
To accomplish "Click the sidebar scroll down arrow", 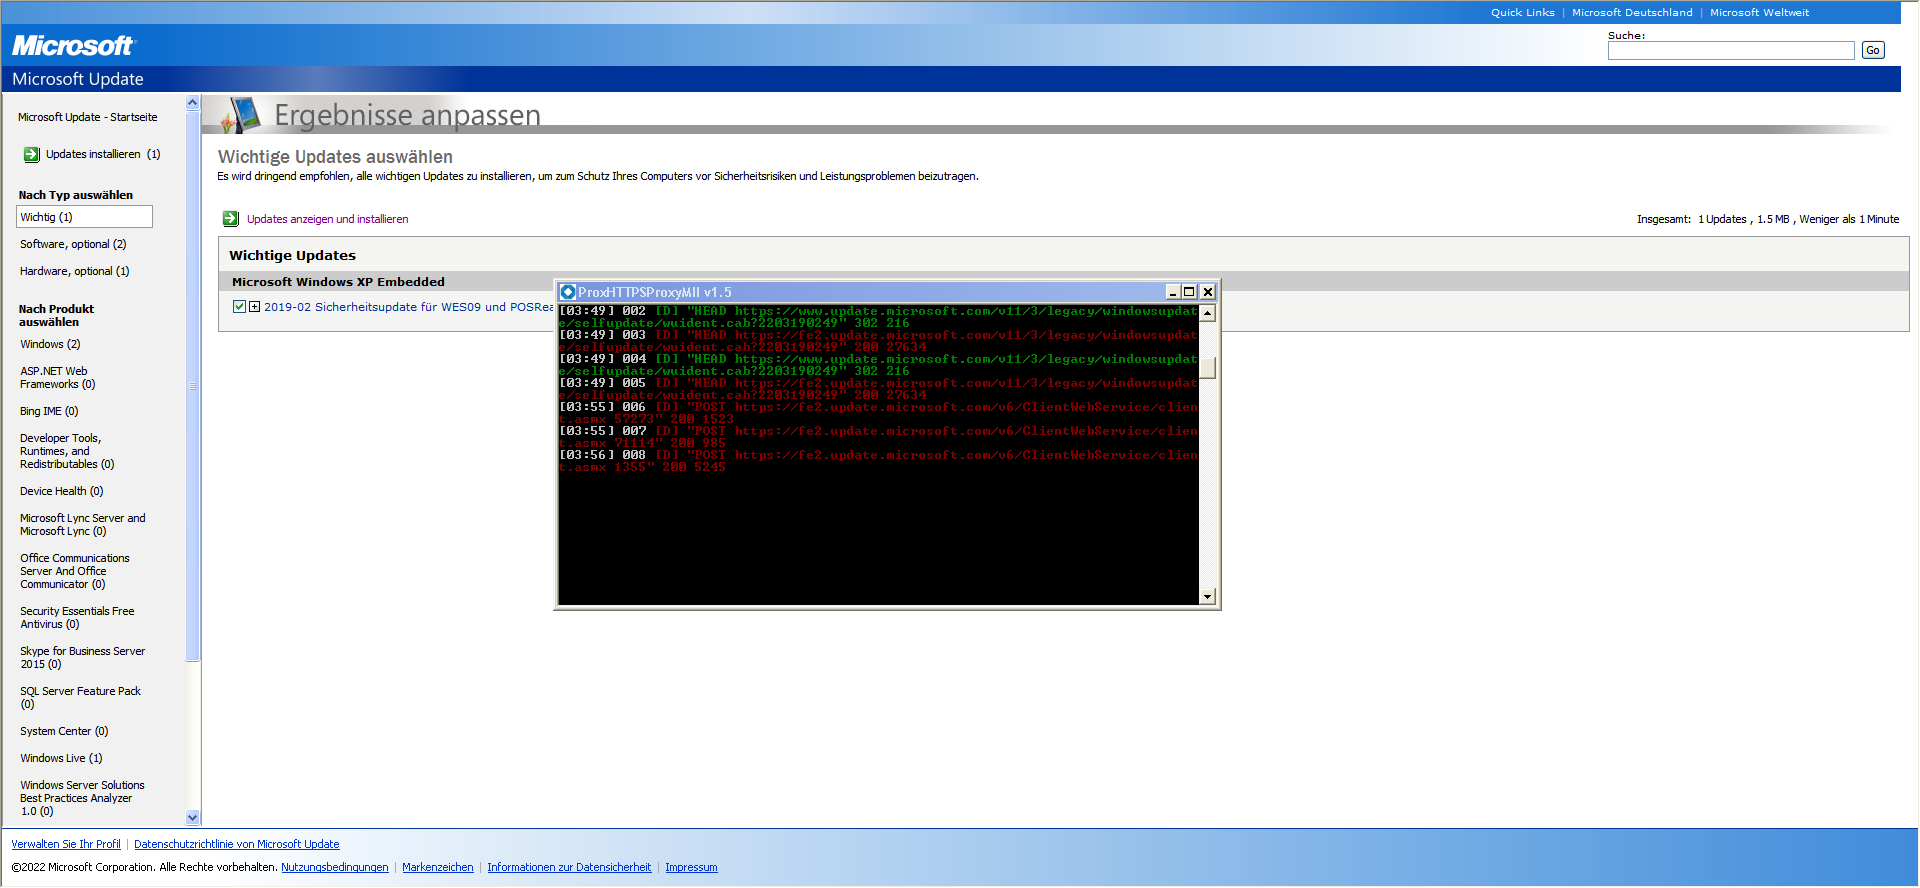I will 192,817.
